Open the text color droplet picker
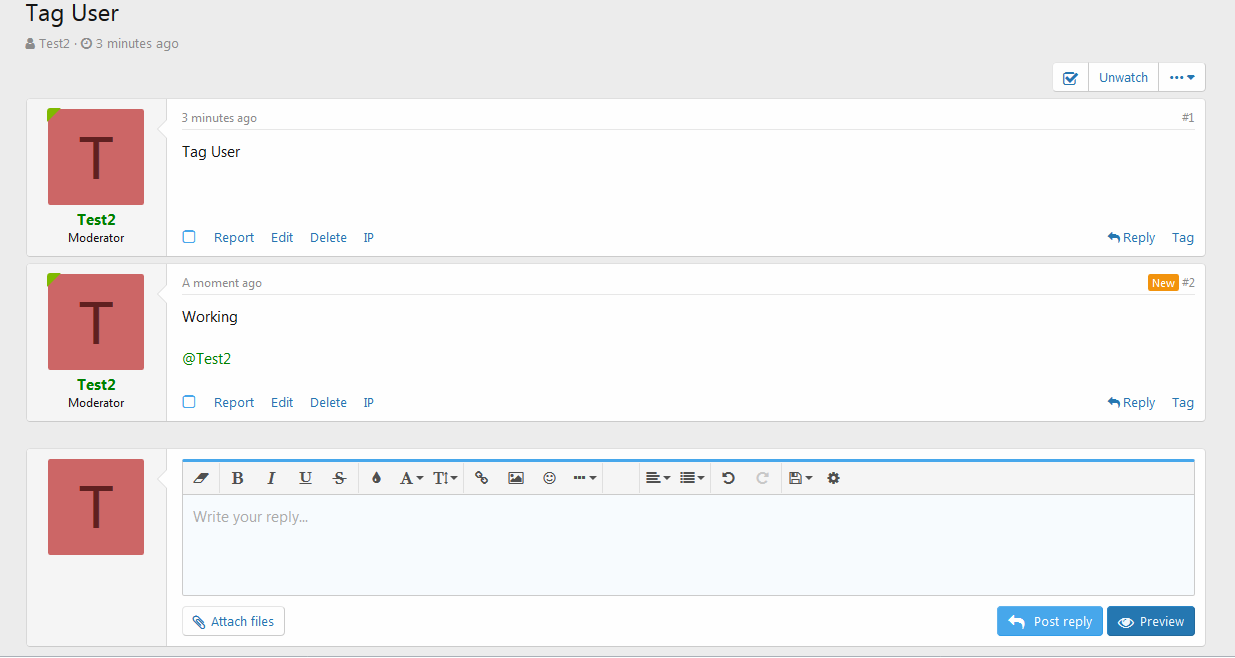Screen dimensions: 1235x658 [x=376, y=478]
